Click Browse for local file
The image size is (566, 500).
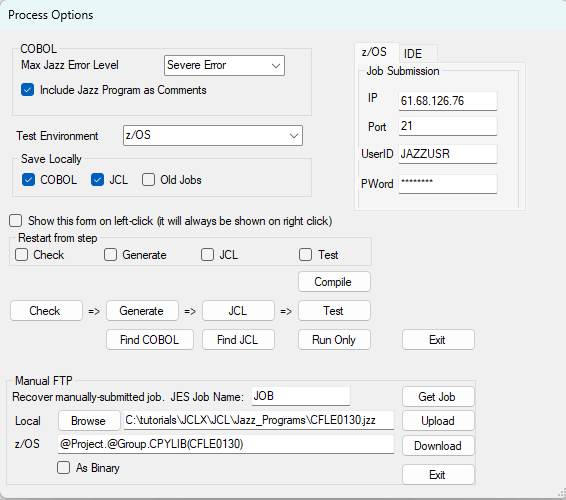(x=89, y=421)
